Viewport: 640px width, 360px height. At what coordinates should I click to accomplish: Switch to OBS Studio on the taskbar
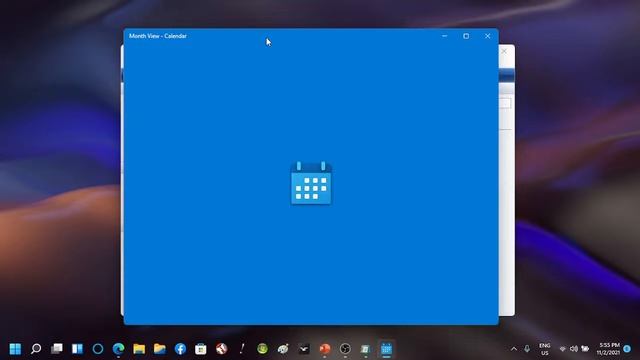345,349
